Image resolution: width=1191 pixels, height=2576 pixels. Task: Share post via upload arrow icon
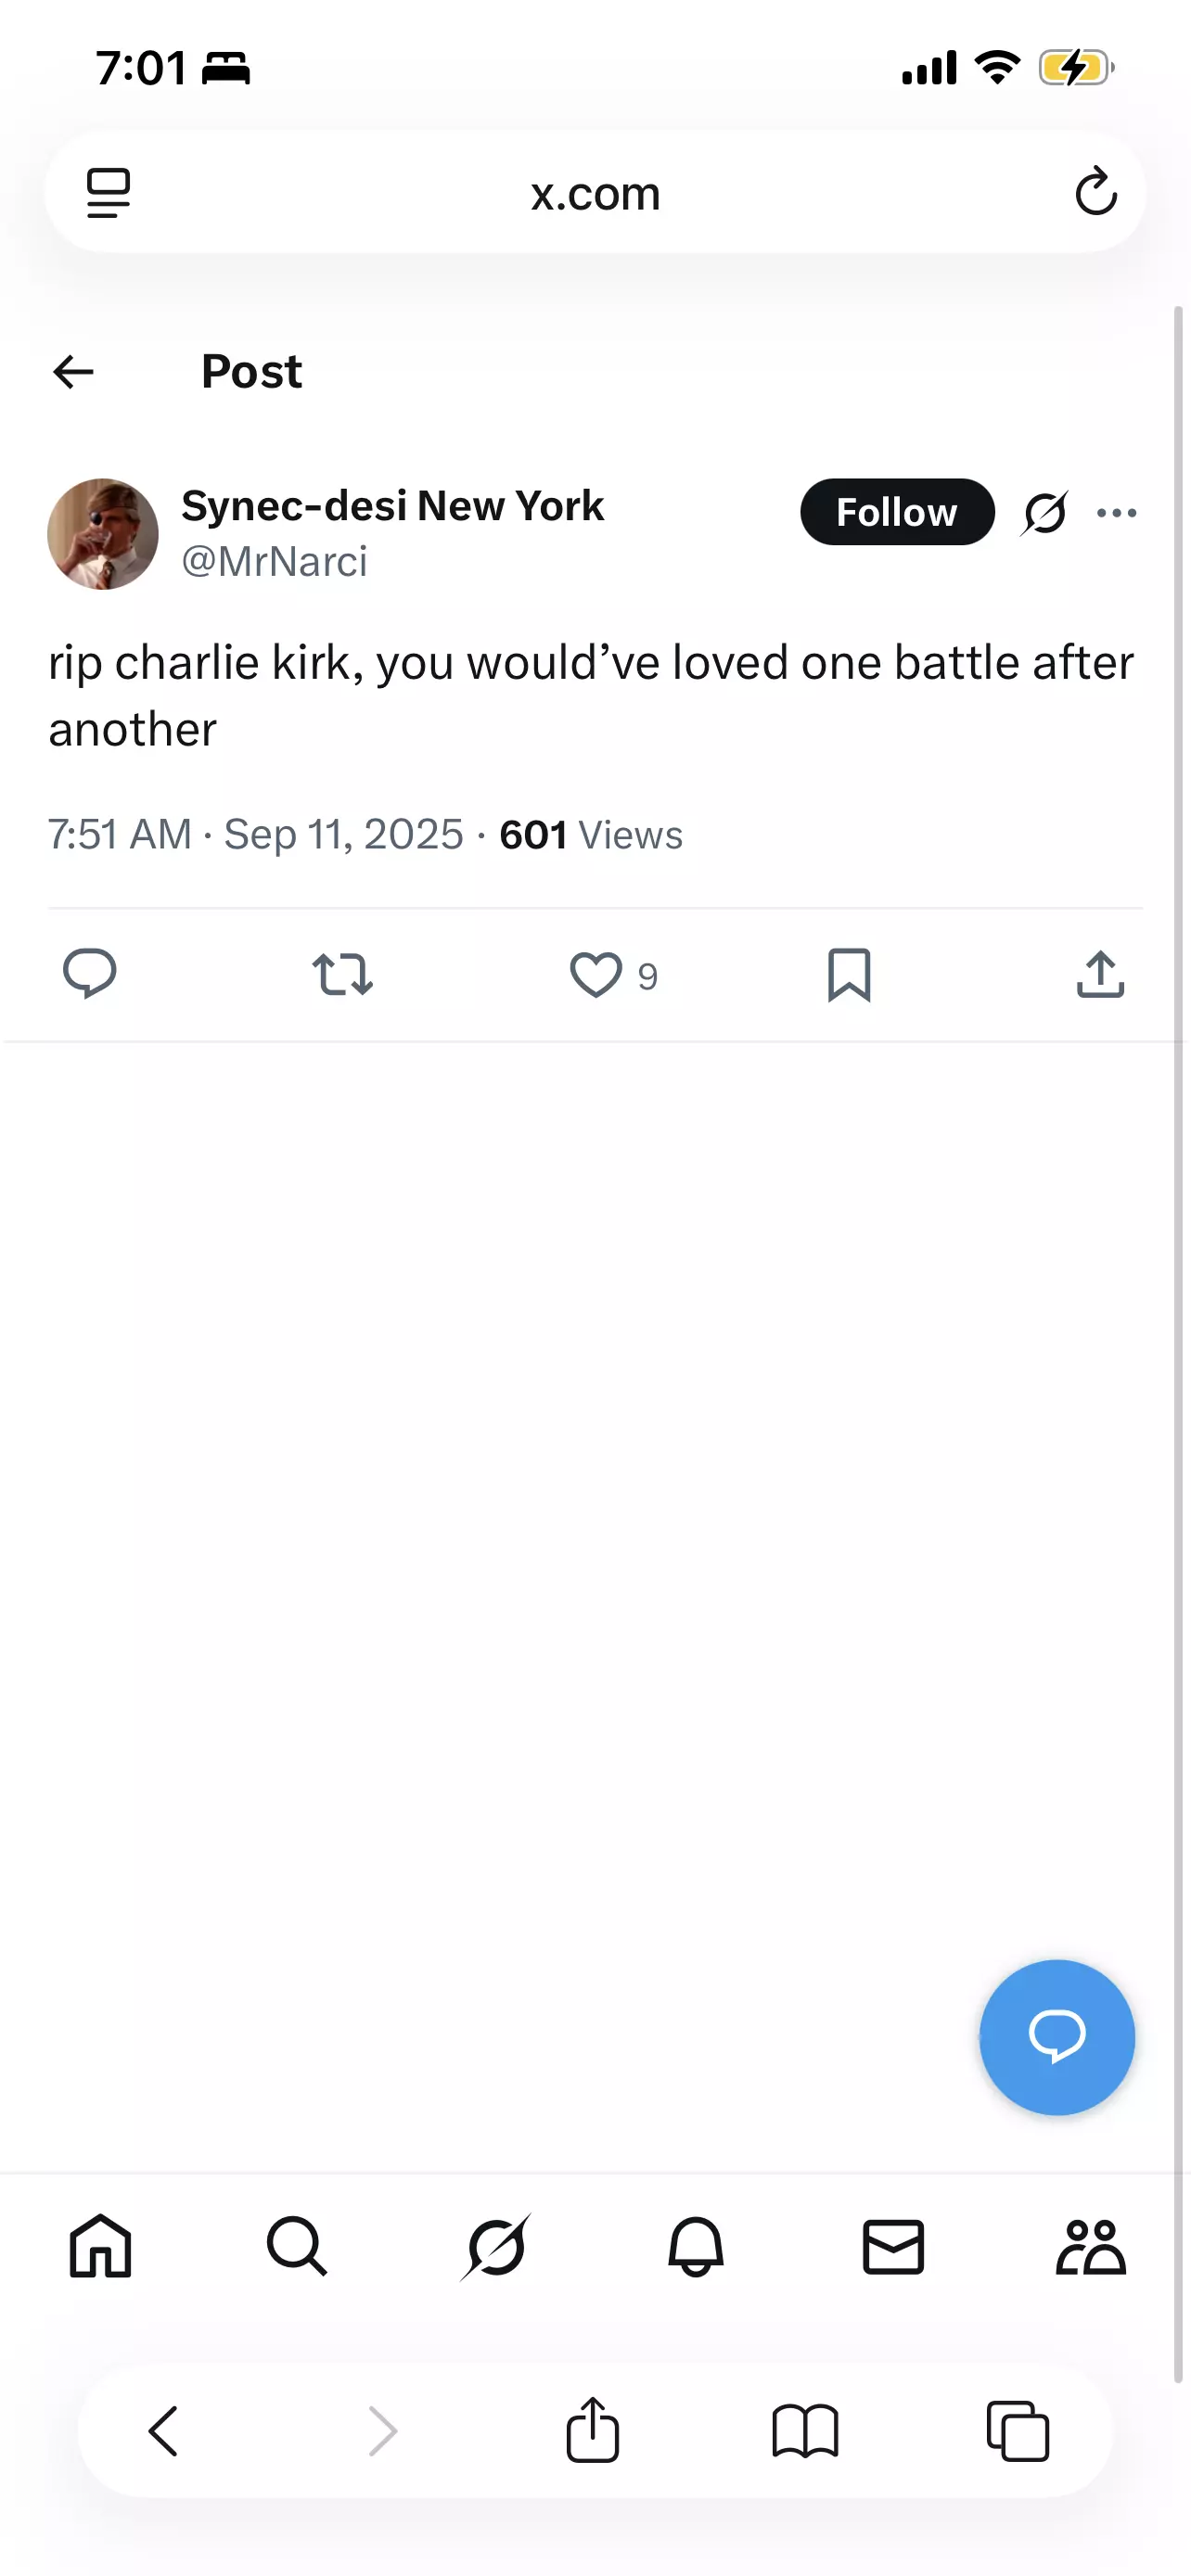(1100, 974)
